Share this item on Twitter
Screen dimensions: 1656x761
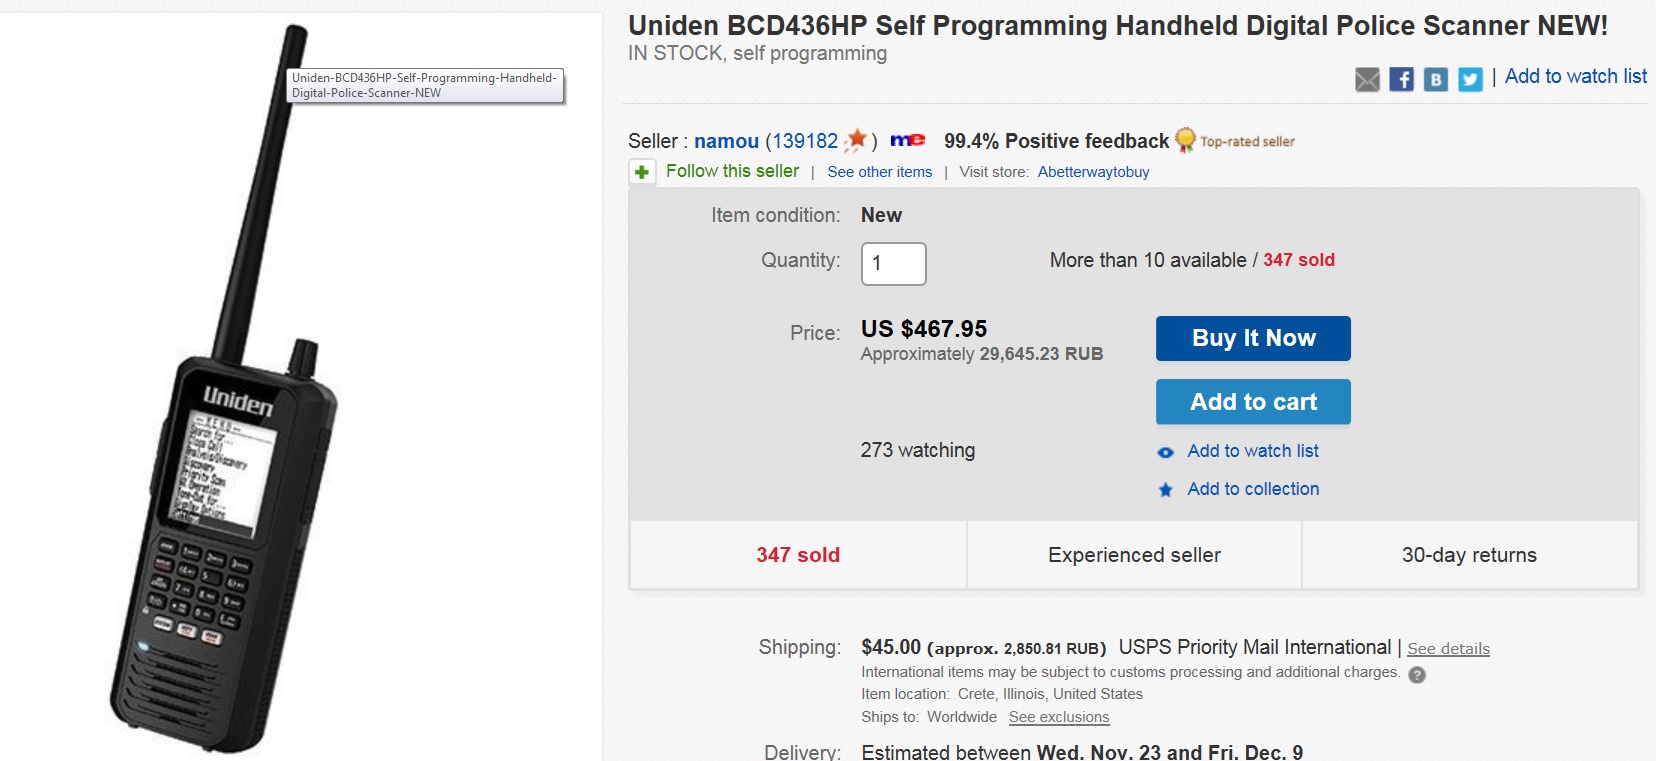tap(1470, 79)
